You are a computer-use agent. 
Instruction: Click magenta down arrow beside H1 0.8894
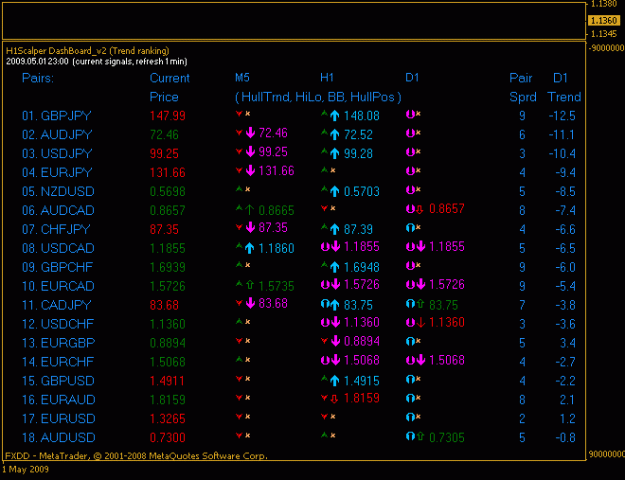pyautogui.click(x=336, y=341)
